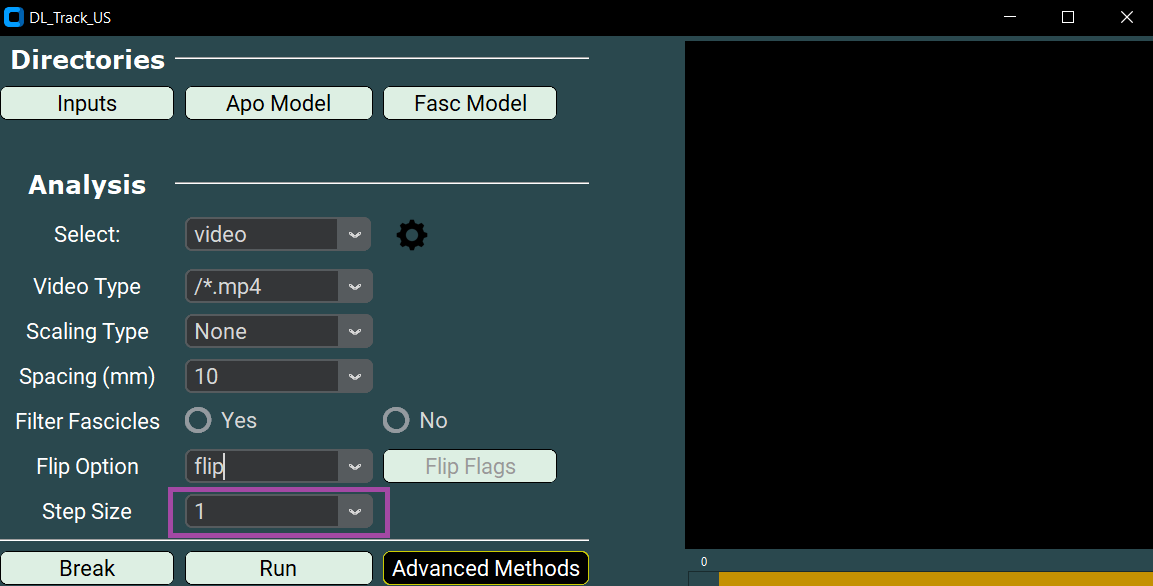Screen dimensions: 1153x586
Task: Open Advanced Methods
Action: [486, 568]
